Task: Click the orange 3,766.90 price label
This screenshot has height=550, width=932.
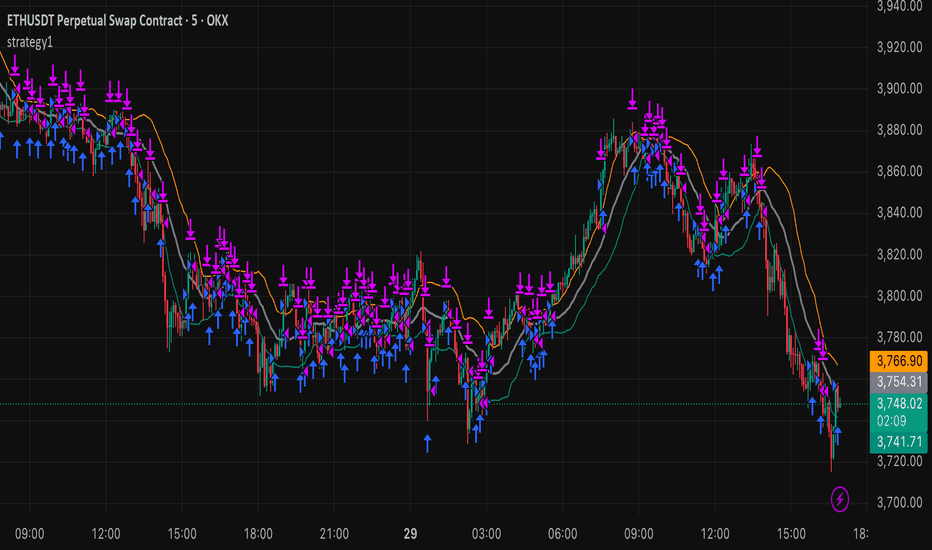Action: click(x=899, y=361)
